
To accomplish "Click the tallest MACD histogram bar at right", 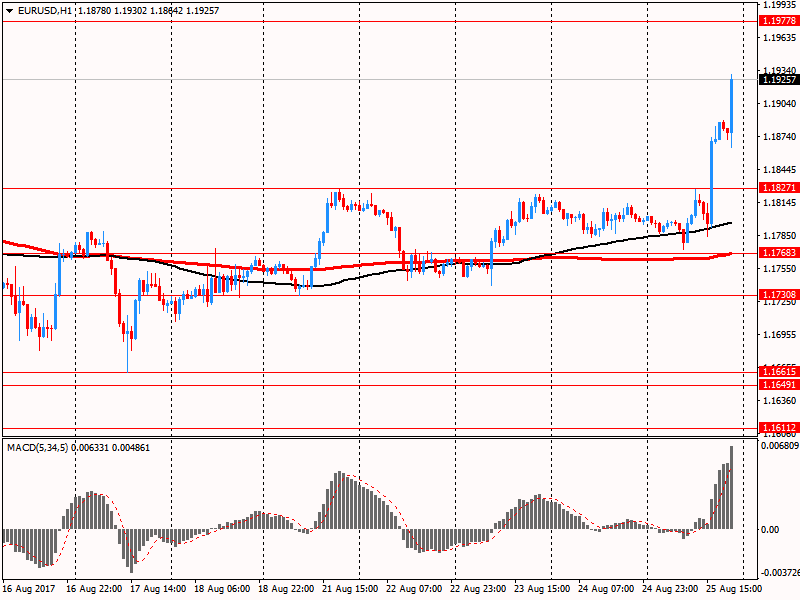I will (x=732, y=488).
